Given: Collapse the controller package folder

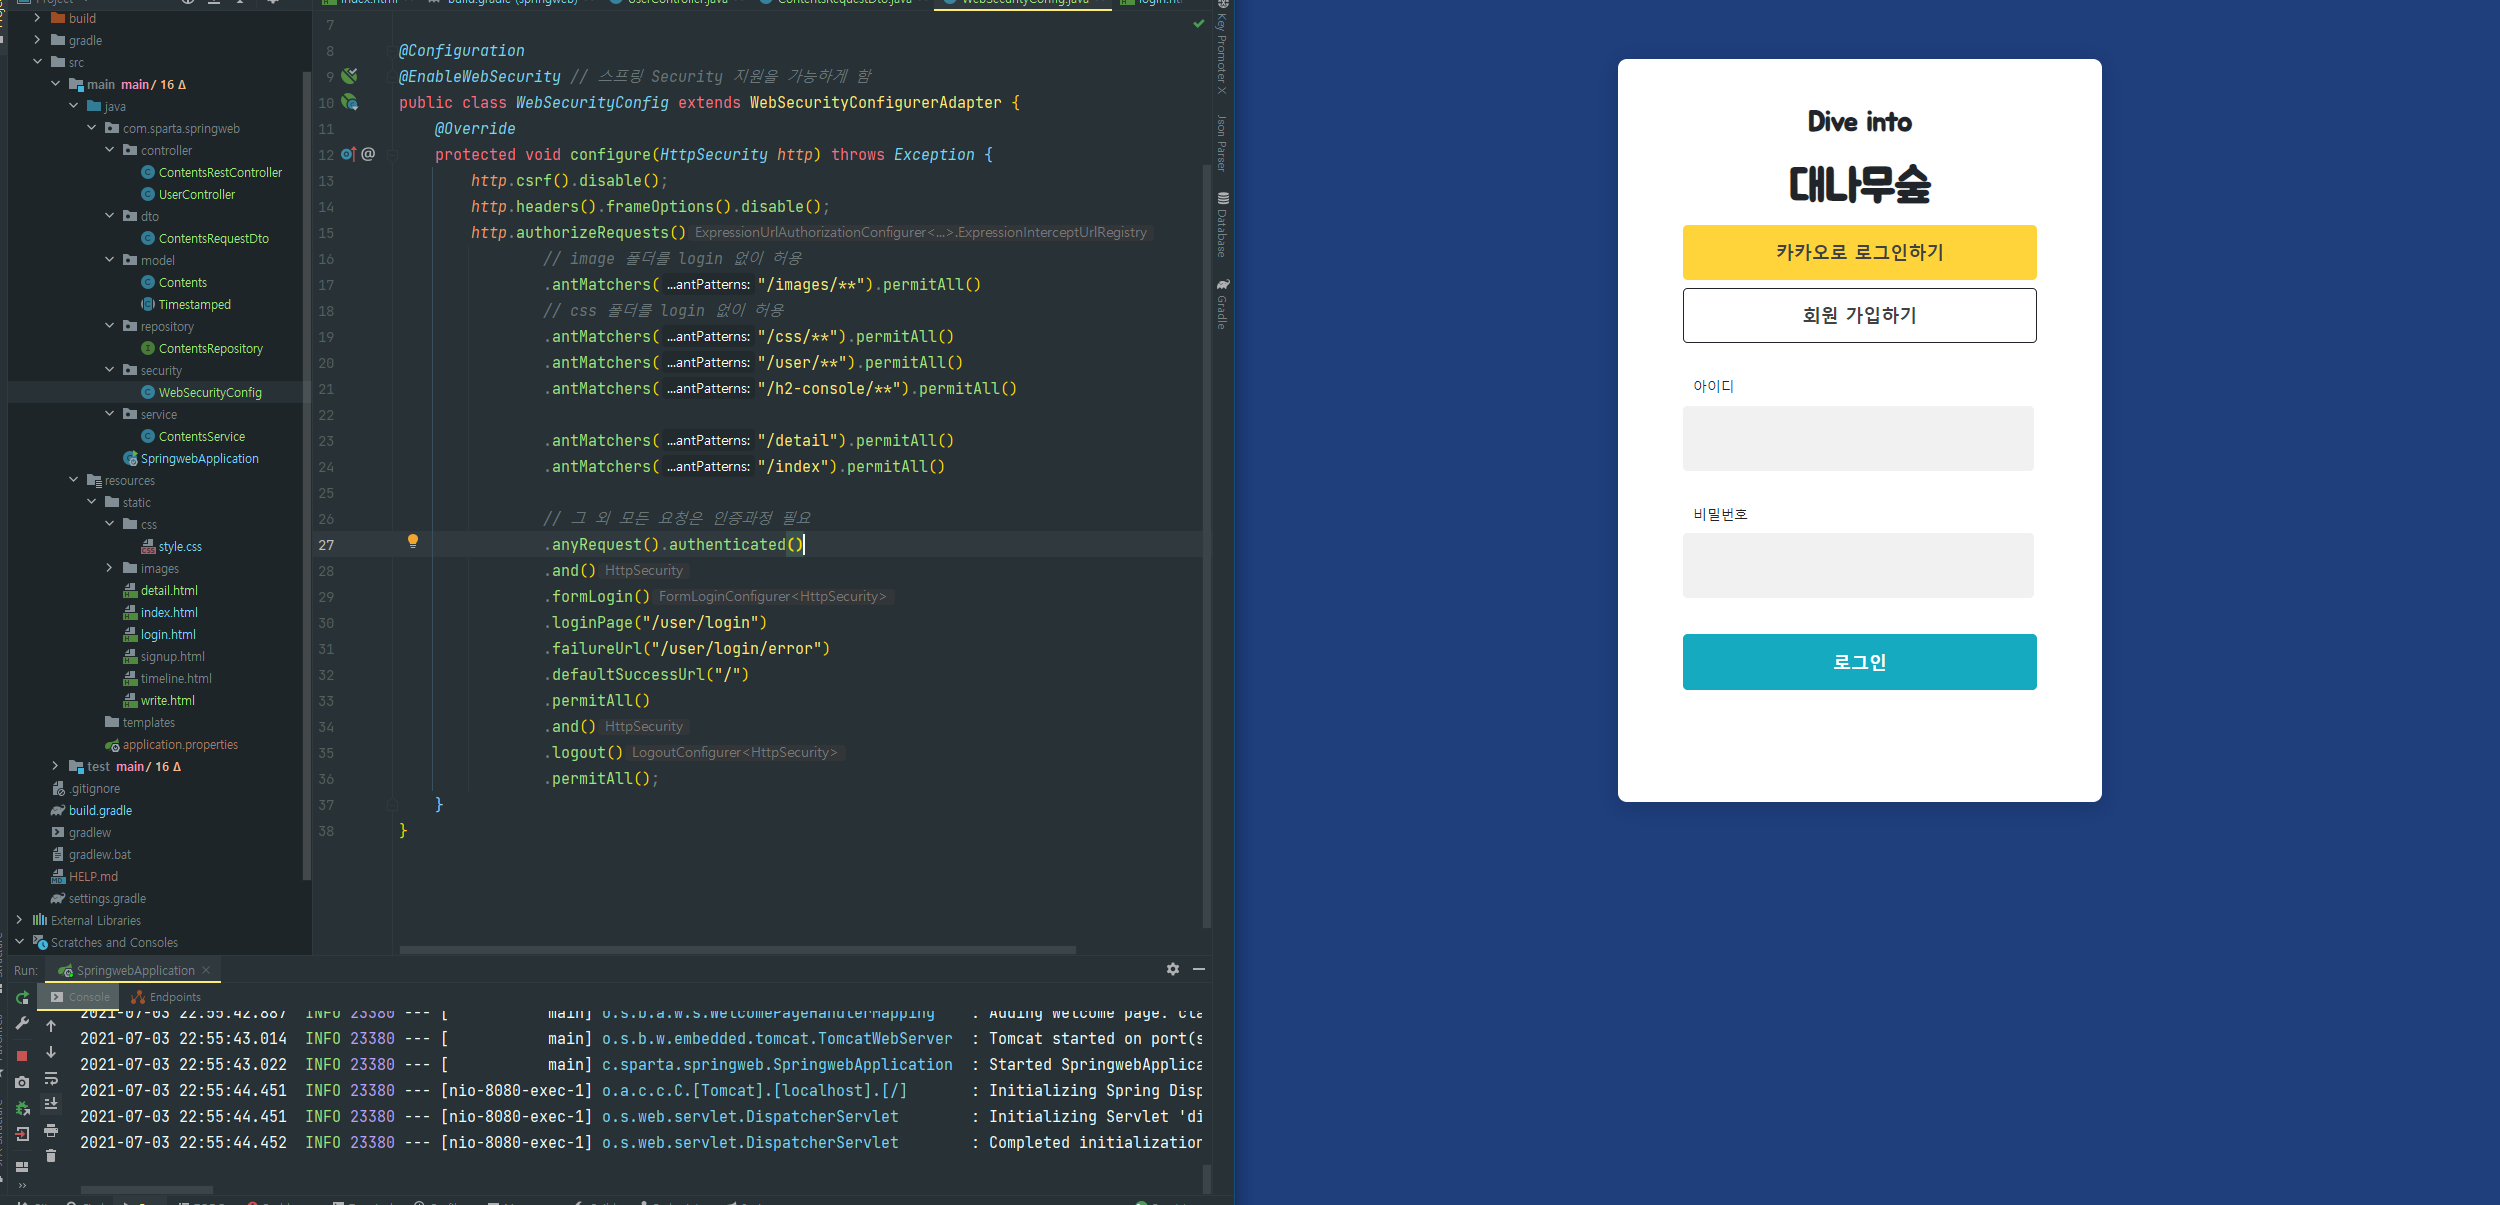Looking at the screenshot, I should [x=110, y=150].
